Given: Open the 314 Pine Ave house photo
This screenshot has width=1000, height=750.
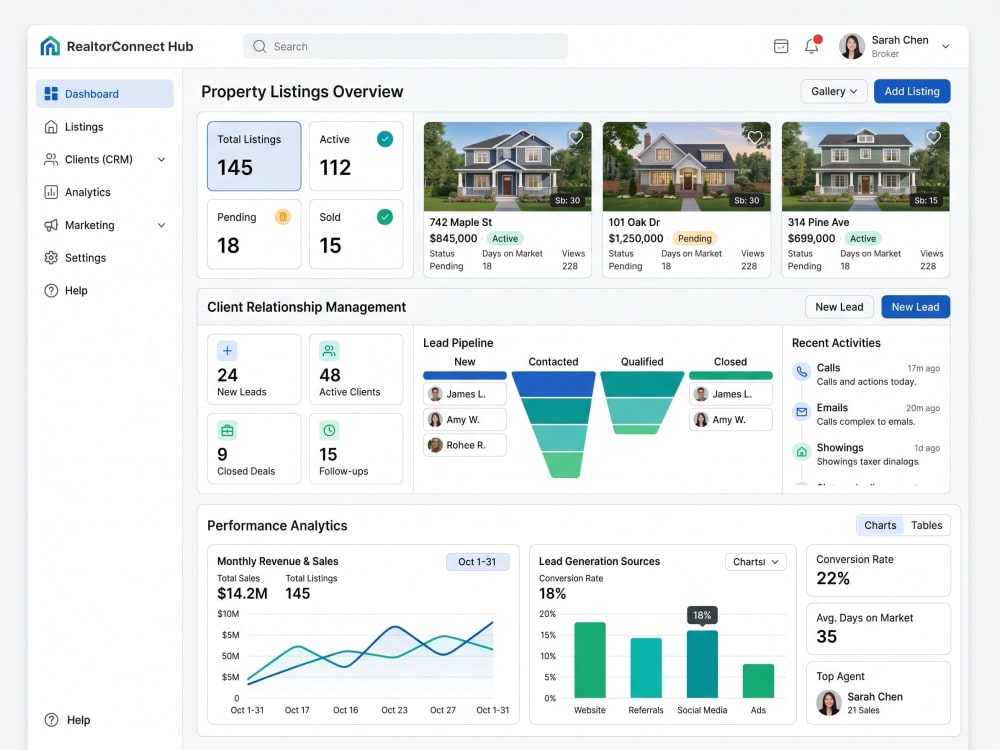Looking at the screenshot, I should pyautogui.click(x=865, y=166).
